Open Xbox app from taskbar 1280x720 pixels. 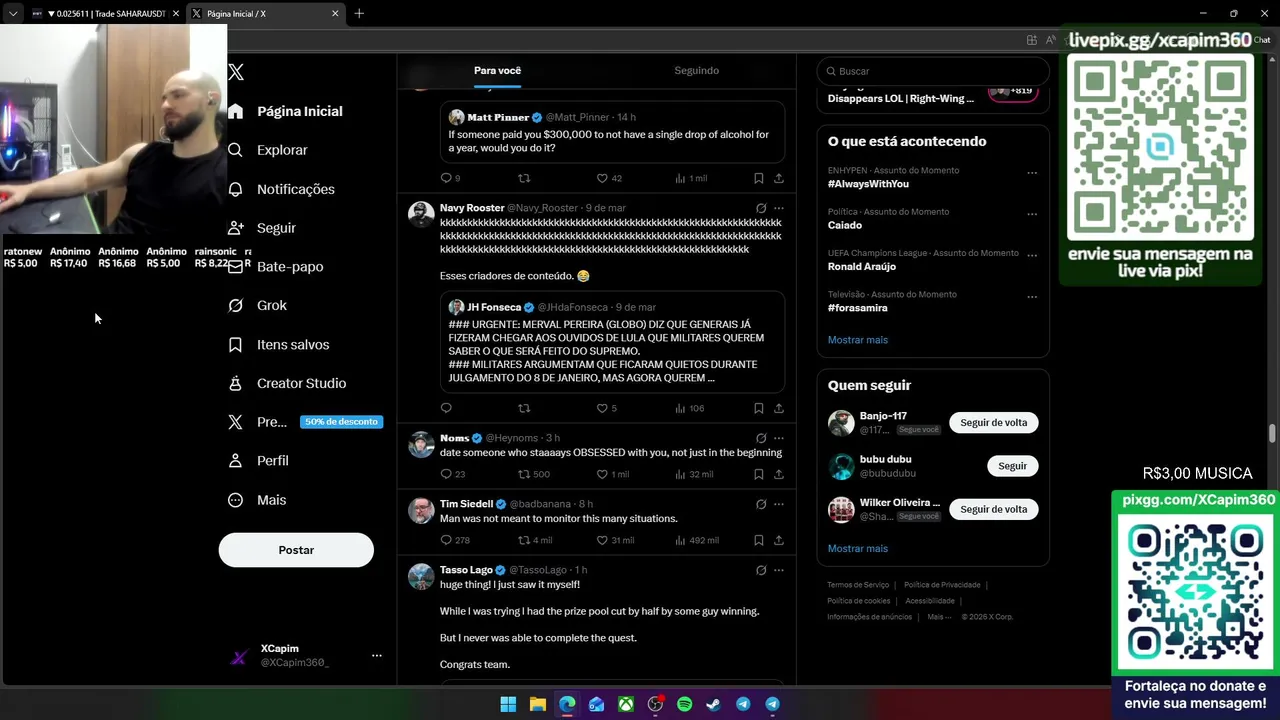coord(625,704)
